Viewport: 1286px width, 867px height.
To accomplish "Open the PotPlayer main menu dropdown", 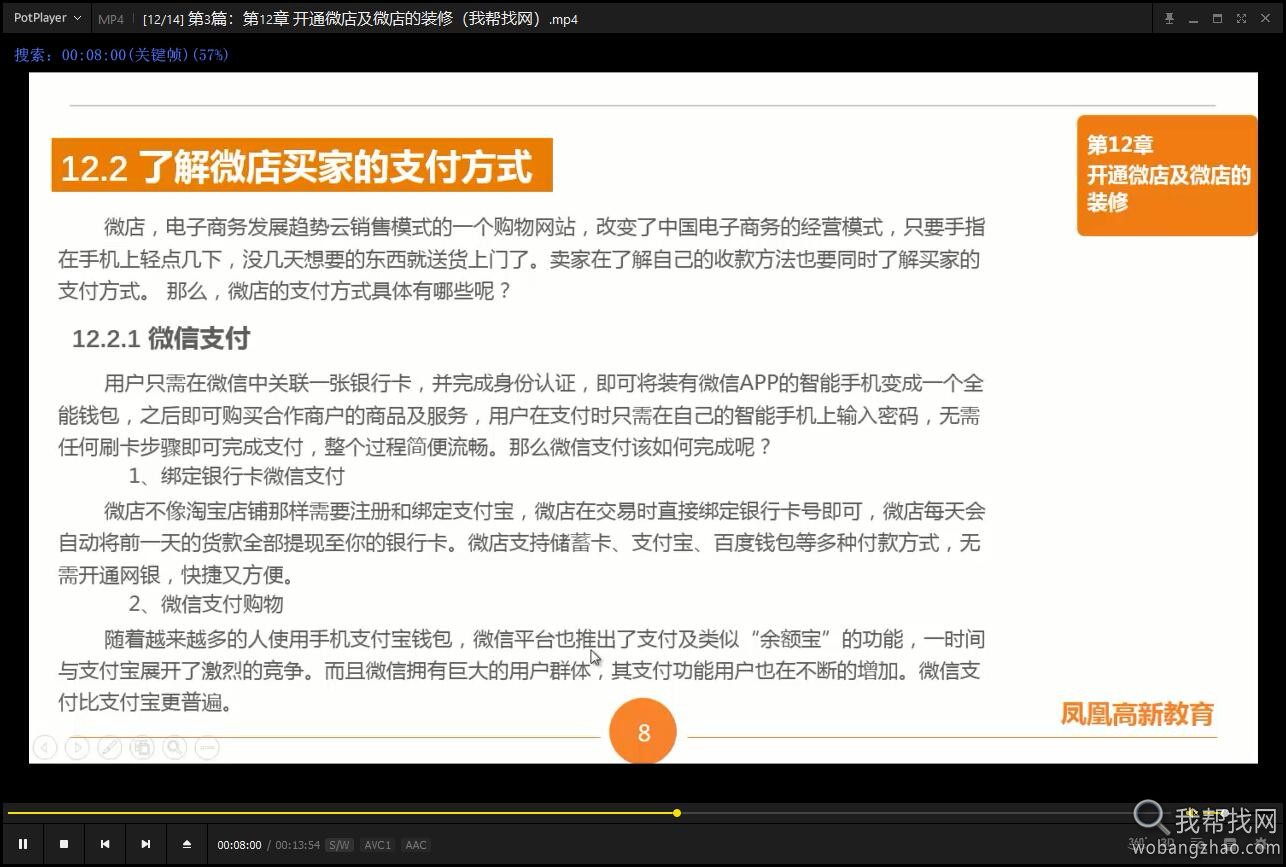I will click(47, 18).
